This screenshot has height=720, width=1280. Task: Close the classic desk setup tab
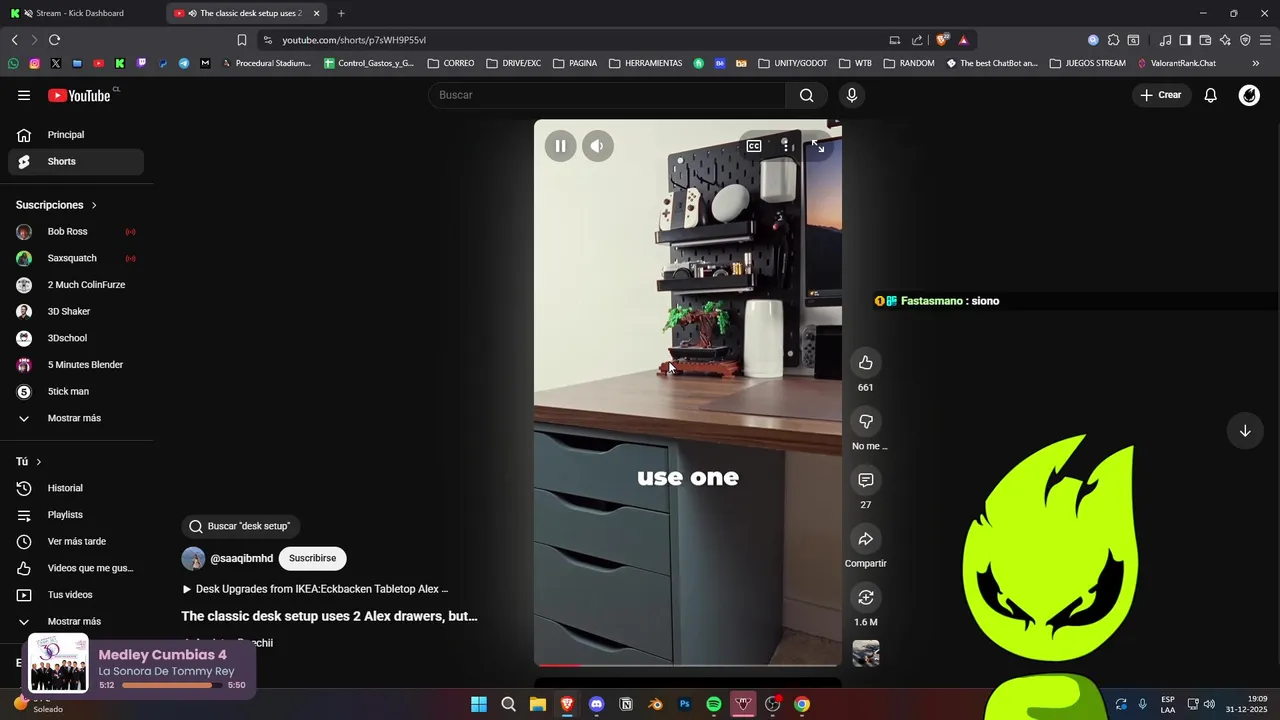click(317, 13)
